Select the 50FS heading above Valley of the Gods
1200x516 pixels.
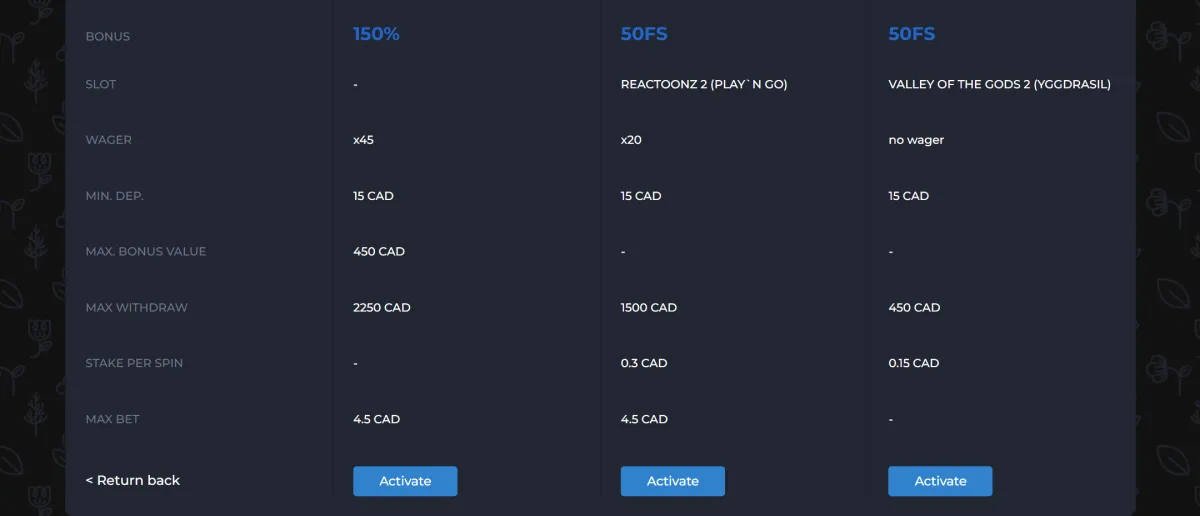[912, 34]
